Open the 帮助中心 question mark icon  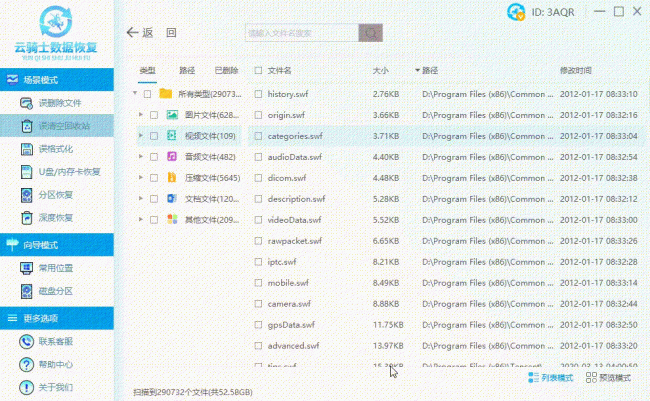pyautogui.click(x=27, y=365)
